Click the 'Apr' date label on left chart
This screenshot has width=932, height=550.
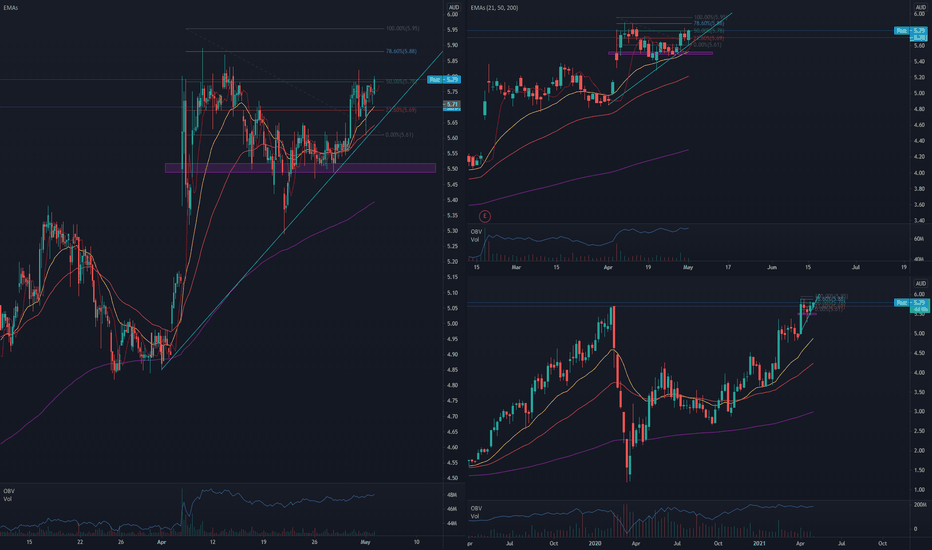point(161,542)
